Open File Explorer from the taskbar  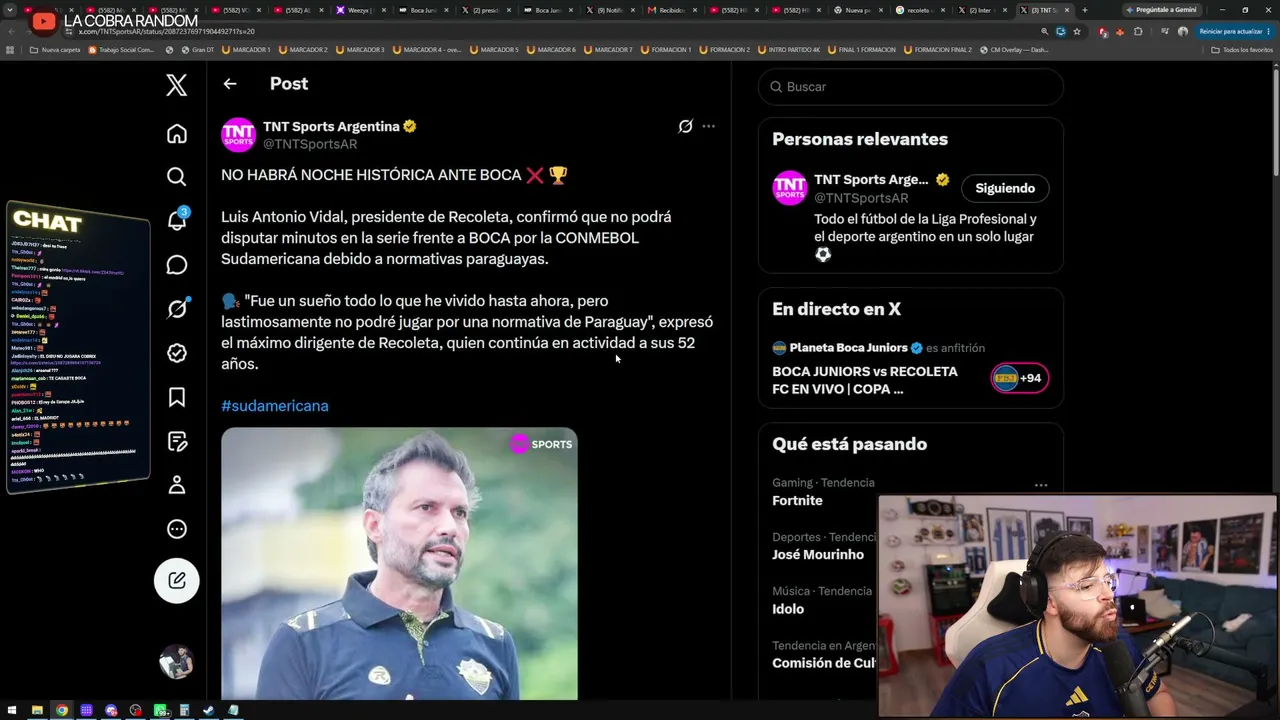click(x=37, y=711)
